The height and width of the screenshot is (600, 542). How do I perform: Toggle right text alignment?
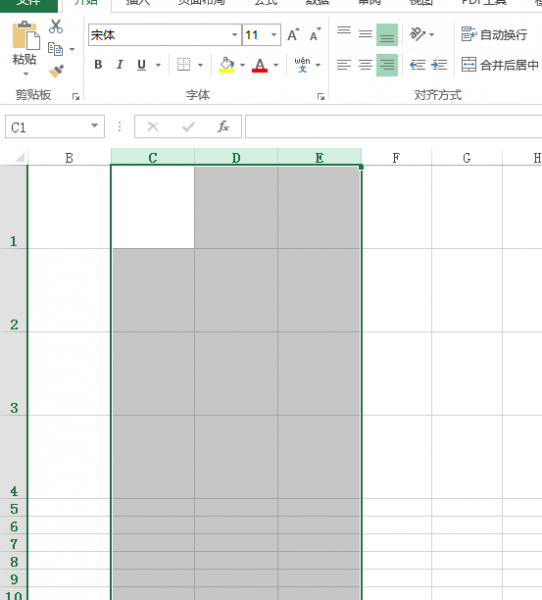coord(387,65)
